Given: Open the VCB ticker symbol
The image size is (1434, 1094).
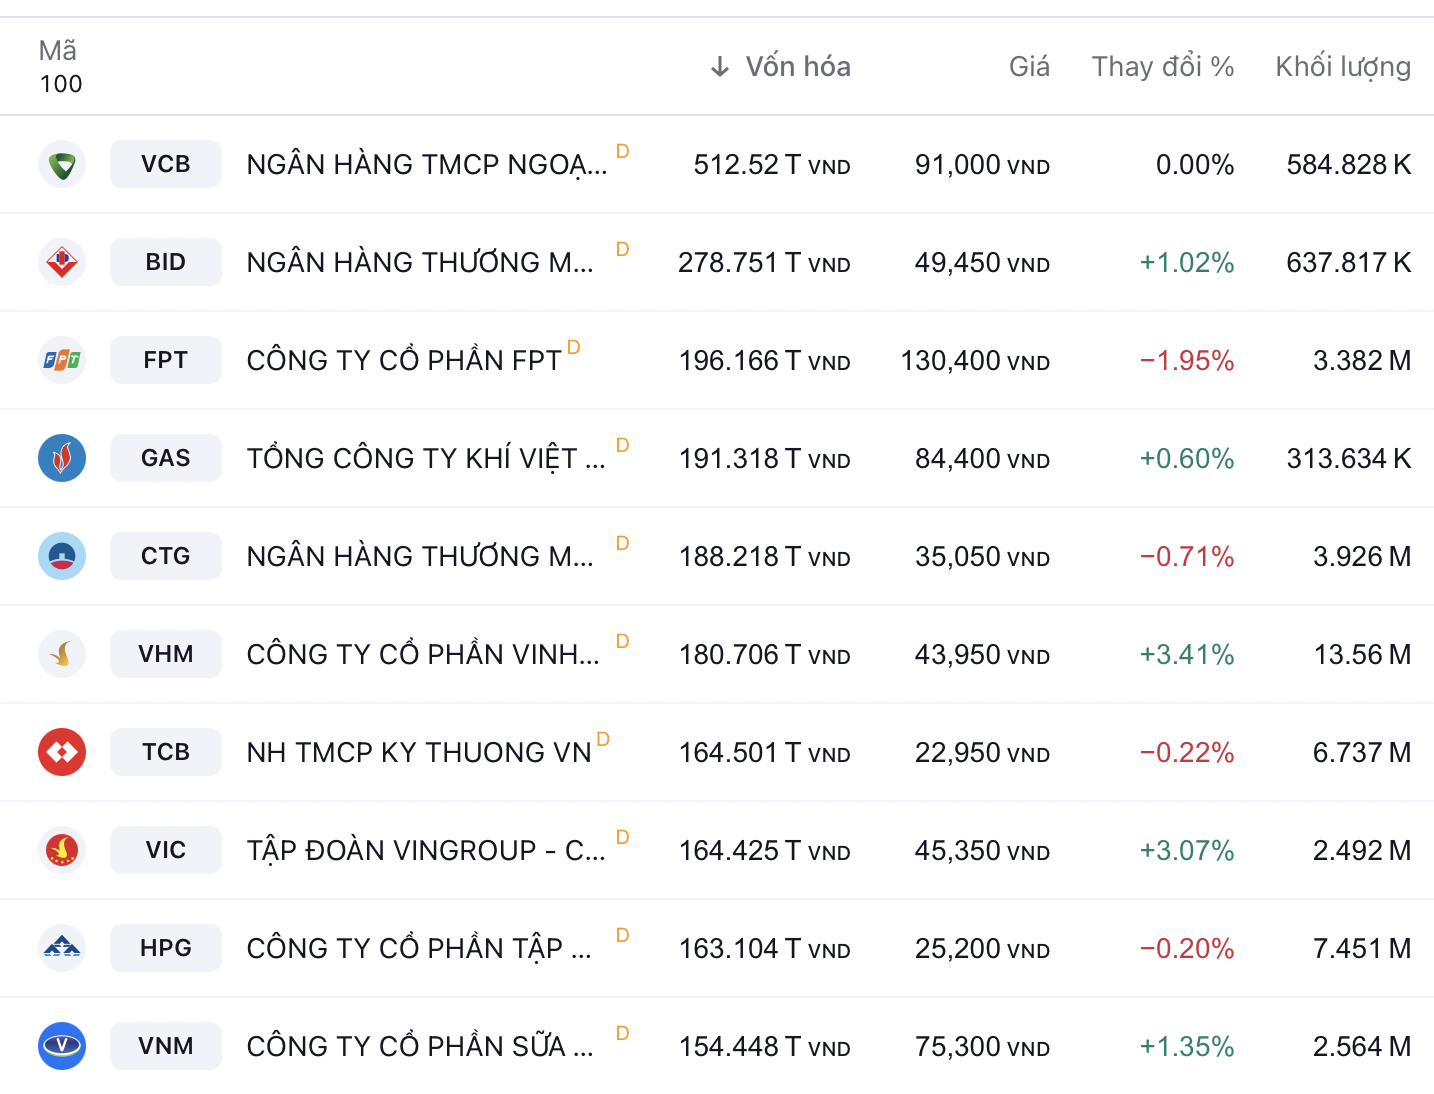Looking at the screenshot, I should (166, 164).
